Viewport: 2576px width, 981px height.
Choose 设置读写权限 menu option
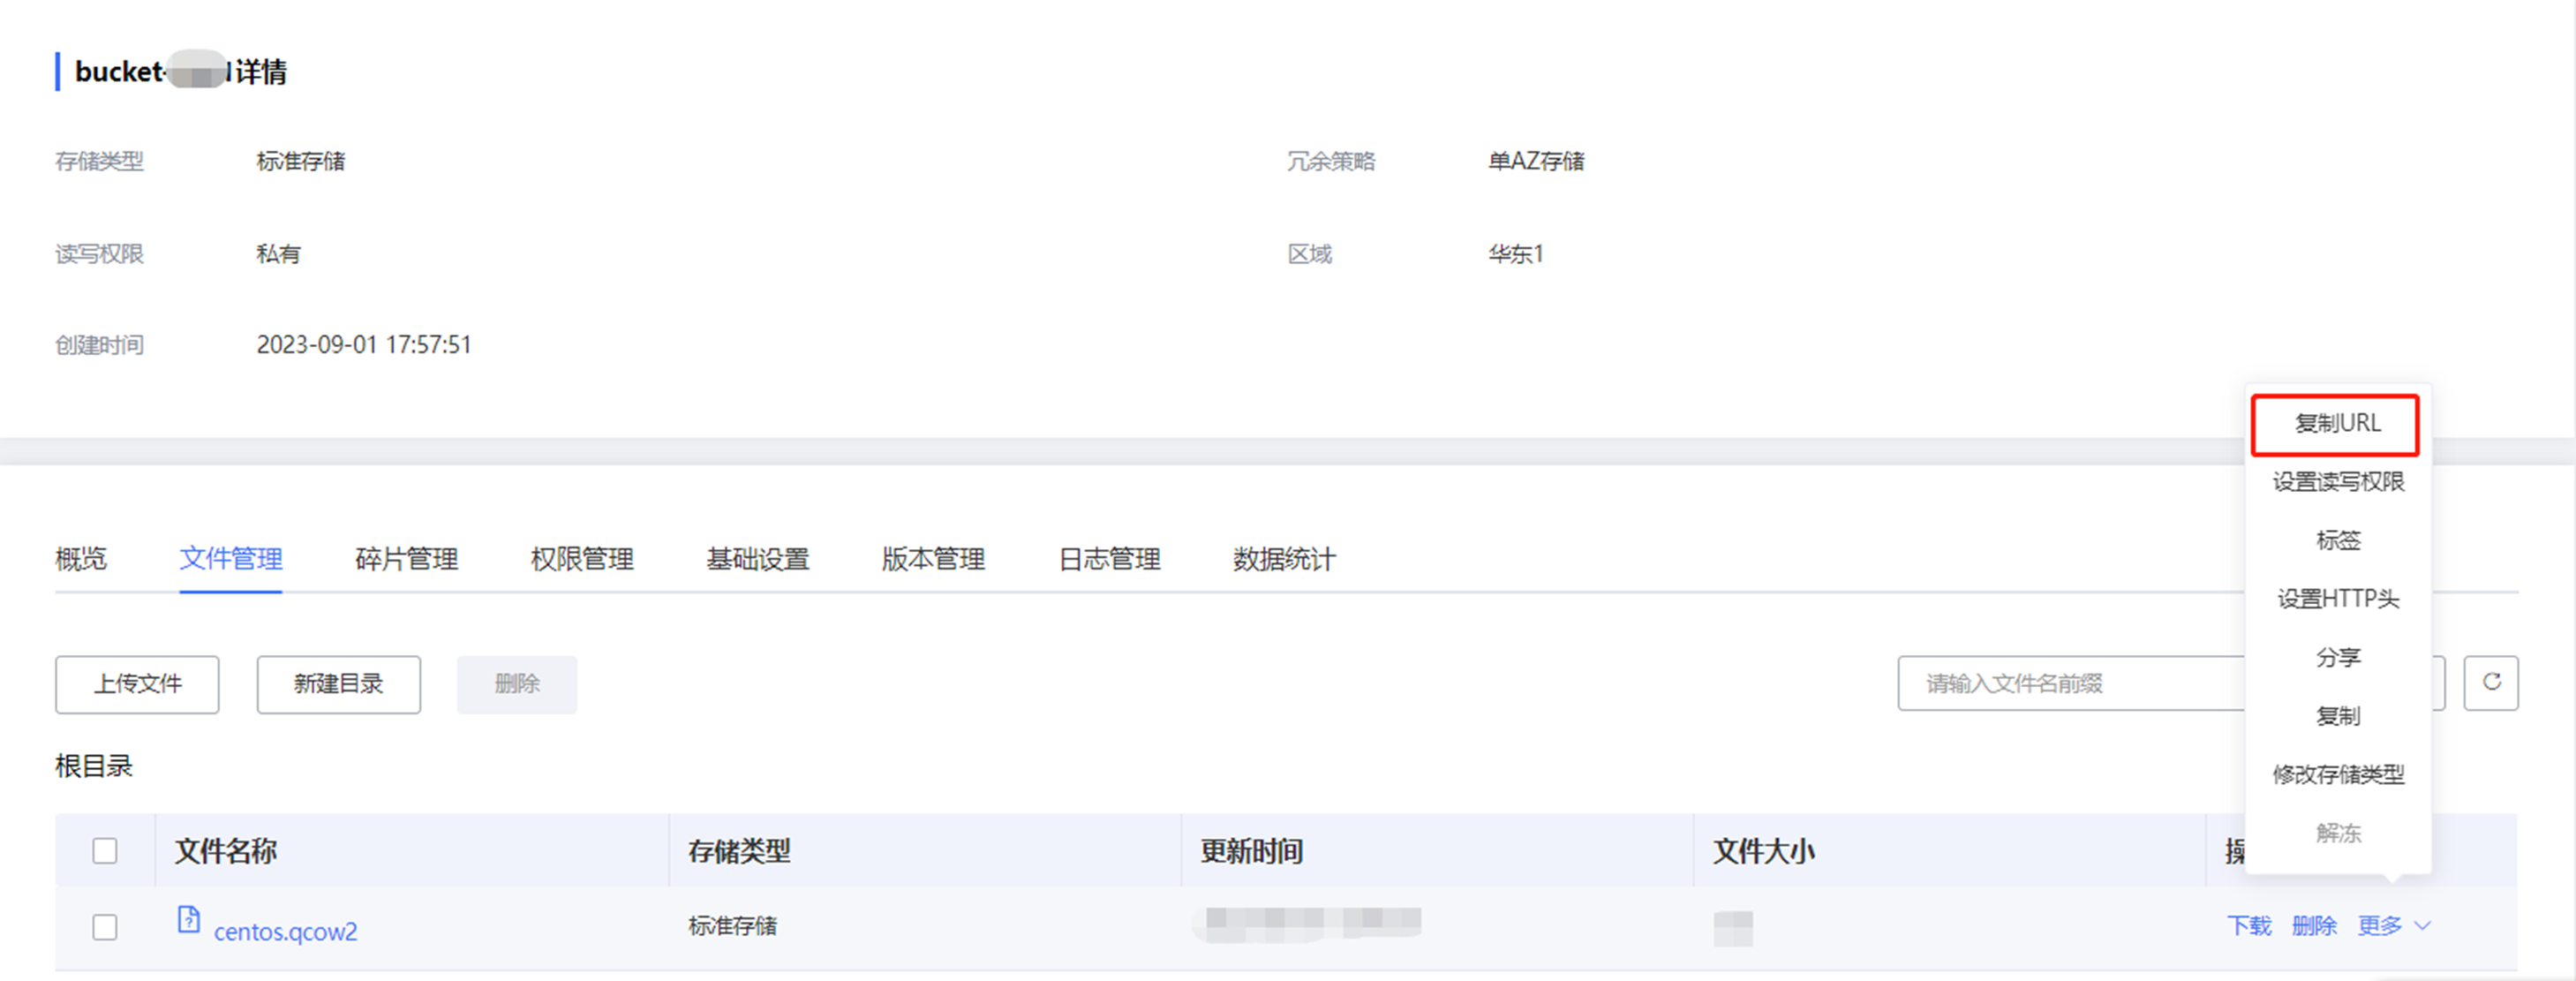(x=2337, y=482)
